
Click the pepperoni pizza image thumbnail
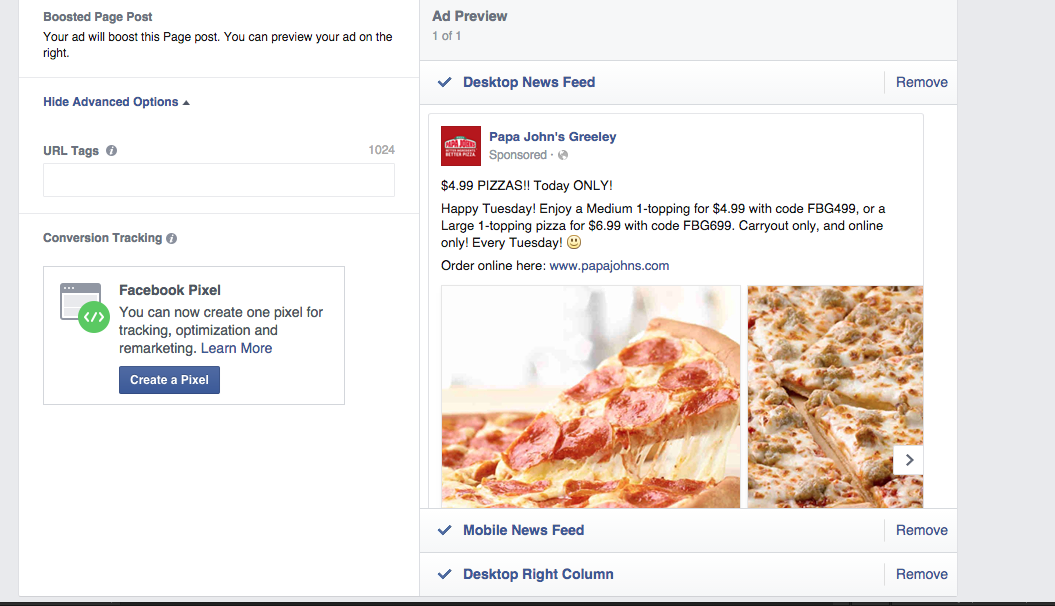pyautogui.click(x=591, y=396)
